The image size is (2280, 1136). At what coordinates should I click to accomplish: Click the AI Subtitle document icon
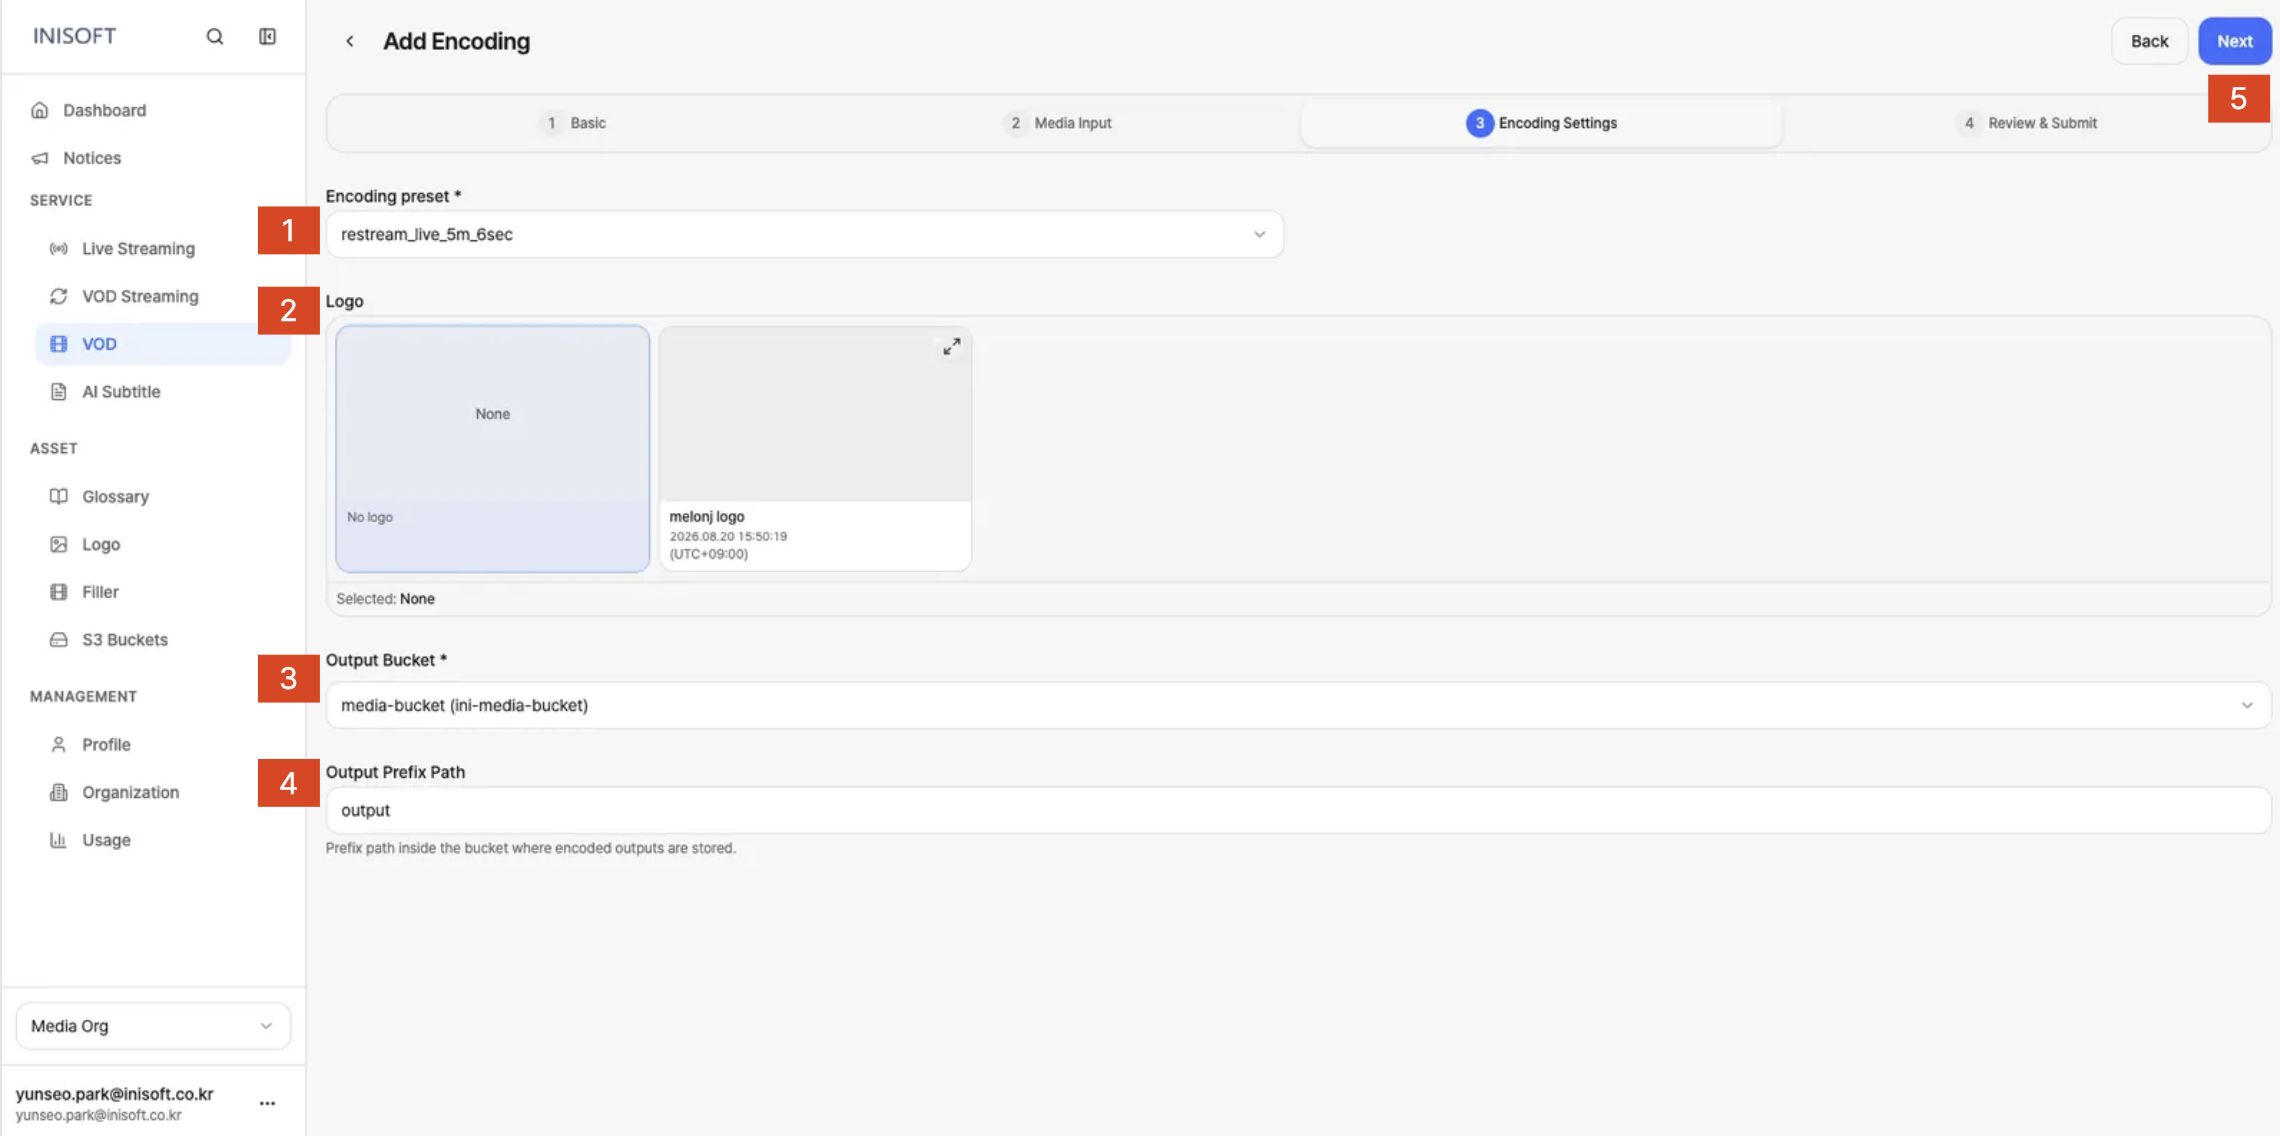click(x=59, y=392)
